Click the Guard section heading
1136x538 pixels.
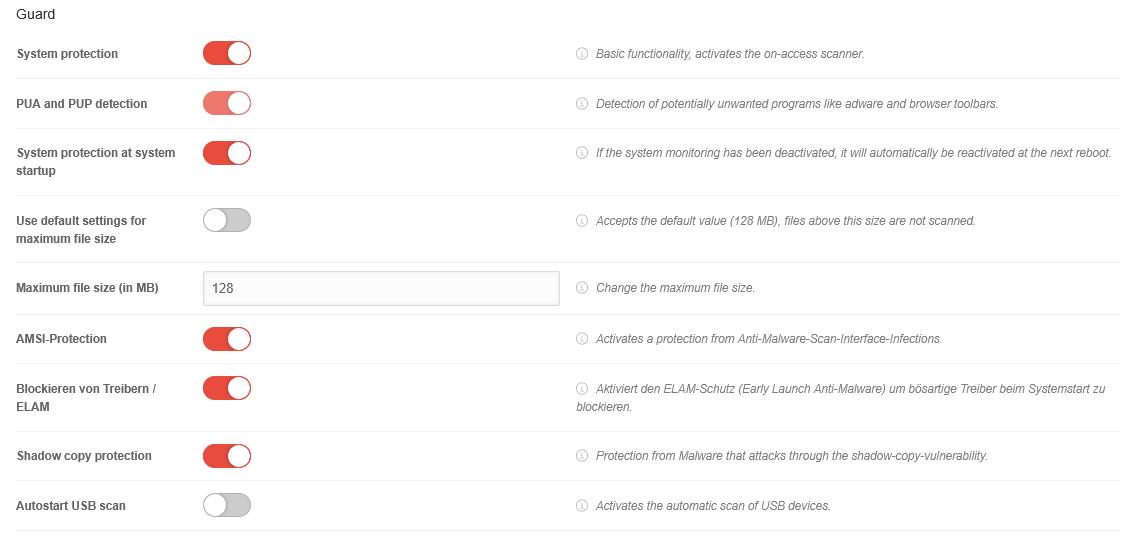(x=36, y=15)
